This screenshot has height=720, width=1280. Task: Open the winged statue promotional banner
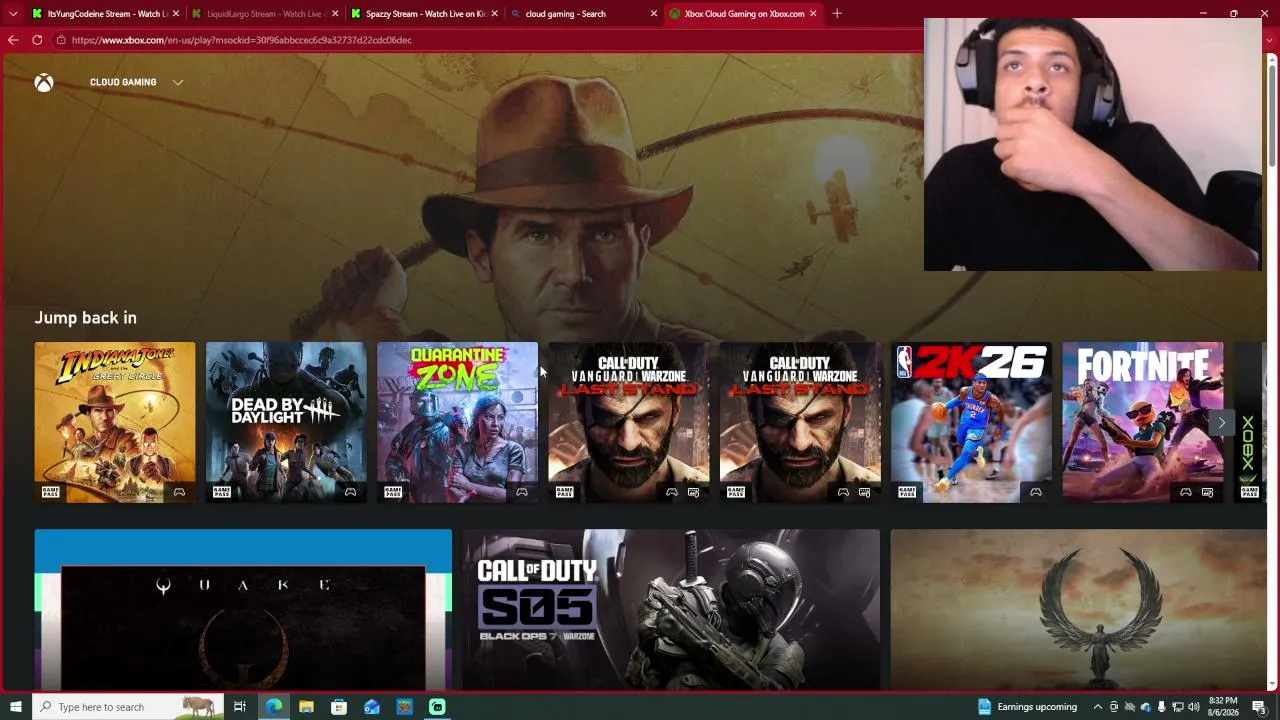[x=1078, y=610]
